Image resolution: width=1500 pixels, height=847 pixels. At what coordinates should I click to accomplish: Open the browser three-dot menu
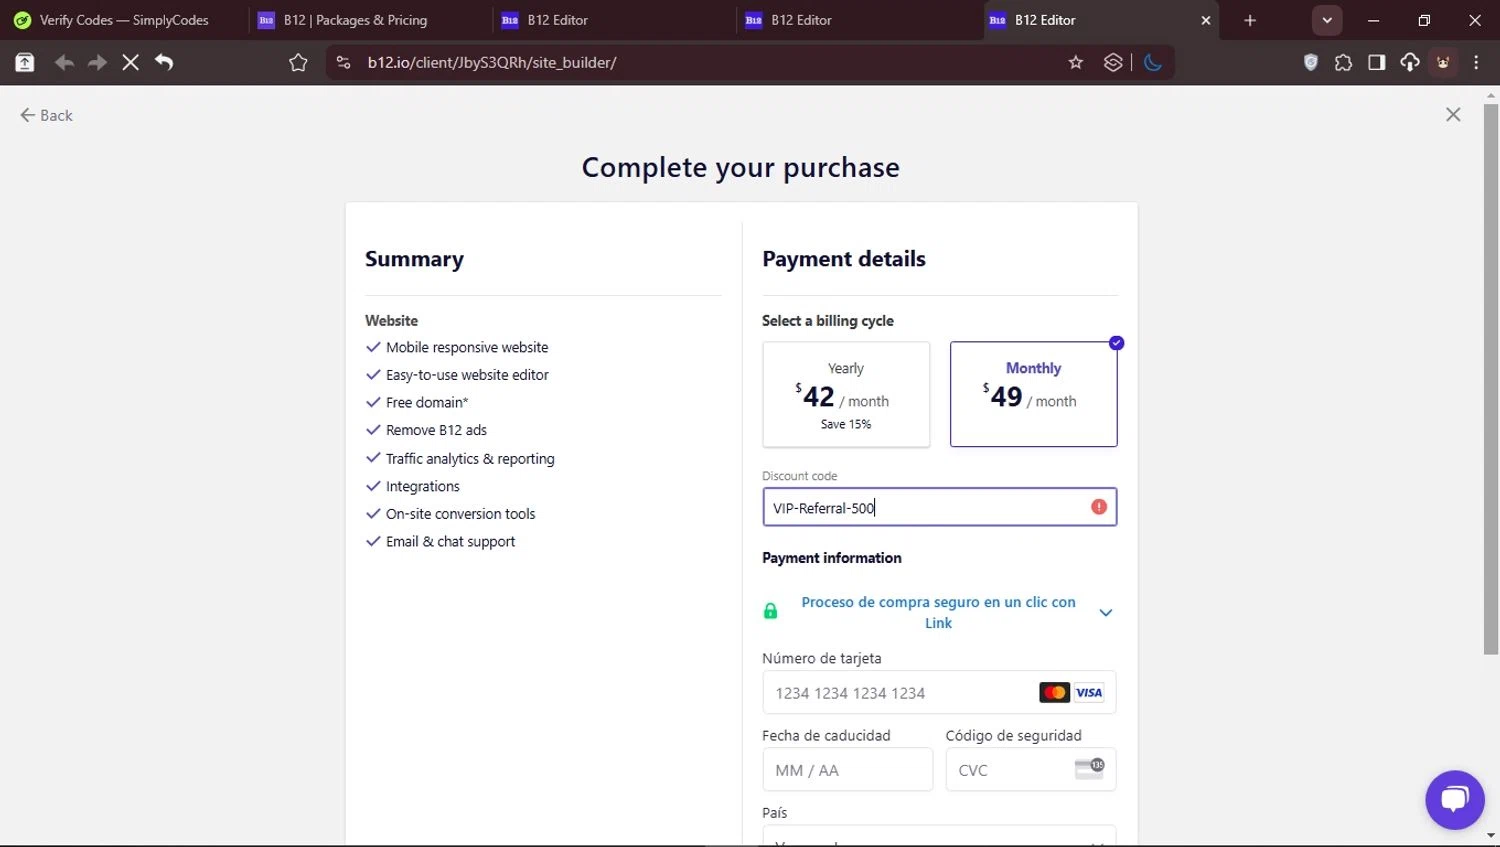[x=1477, y=62]
